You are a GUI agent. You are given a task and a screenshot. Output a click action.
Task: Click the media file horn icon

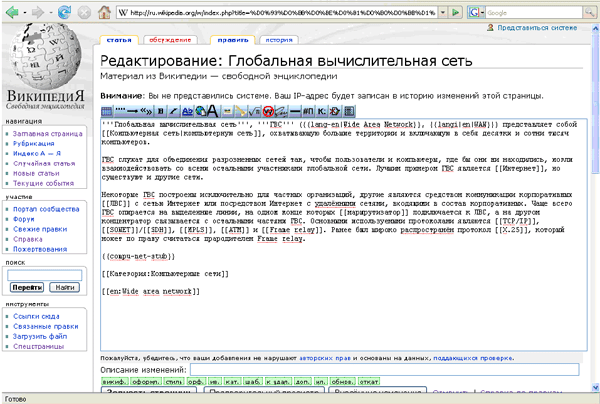240,111
